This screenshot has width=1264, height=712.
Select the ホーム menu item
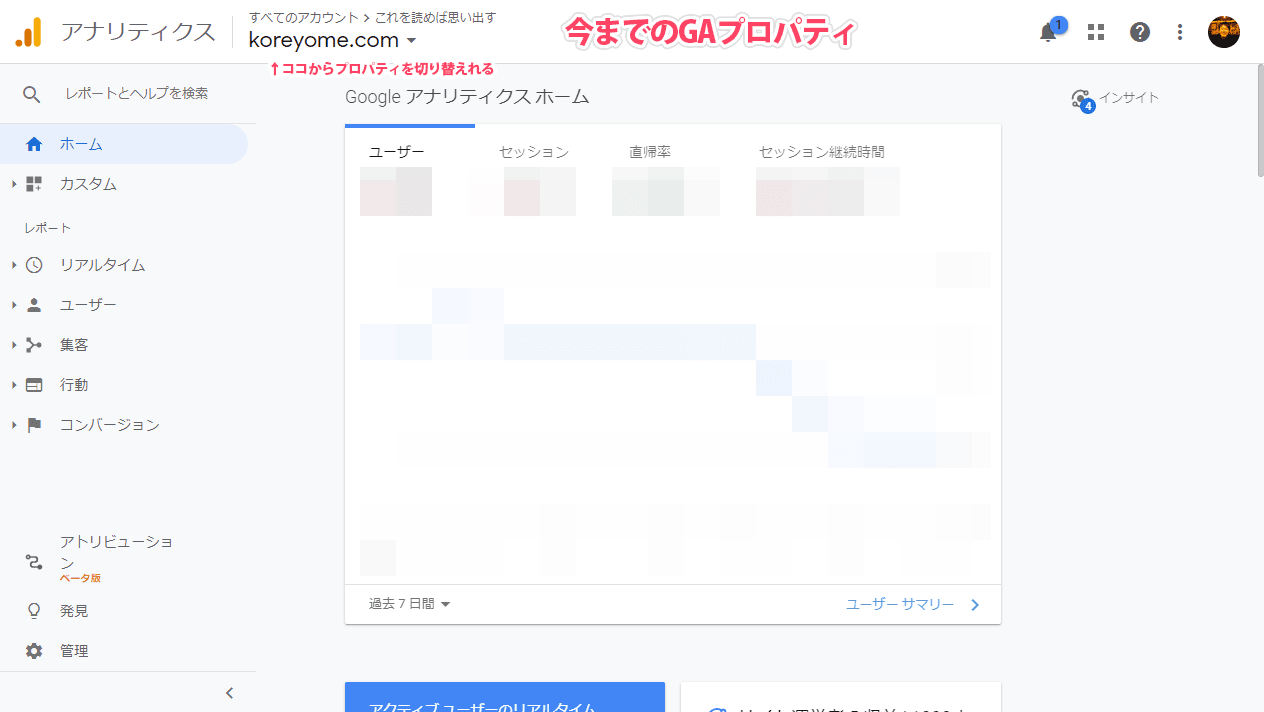pos(124,144)
